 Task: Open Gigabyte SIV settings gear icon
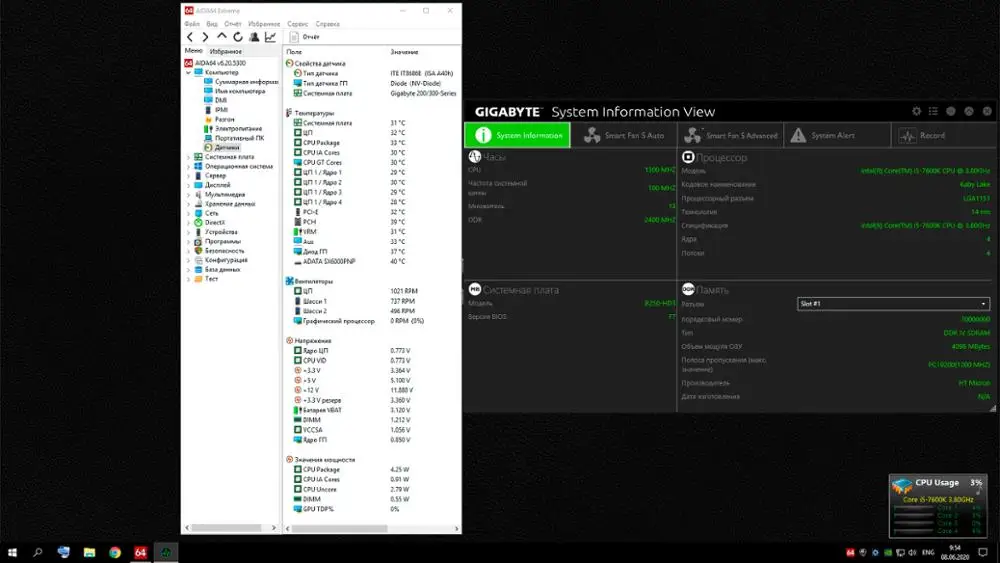(916, 111)
